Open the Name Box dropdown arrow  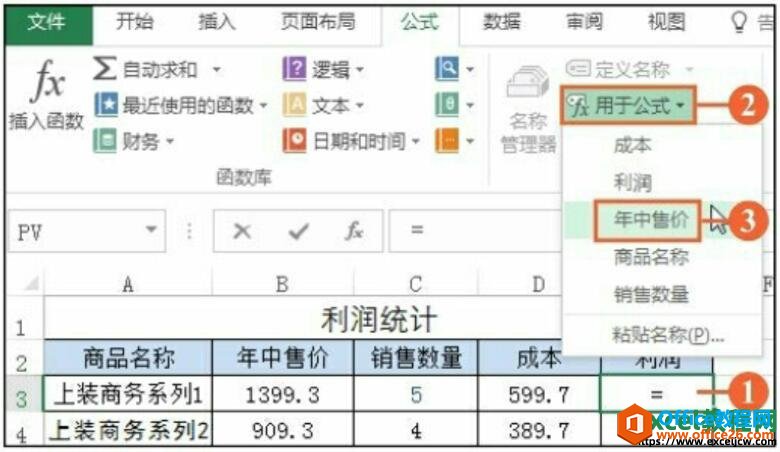pyautogui.click(x=151, y=230)
